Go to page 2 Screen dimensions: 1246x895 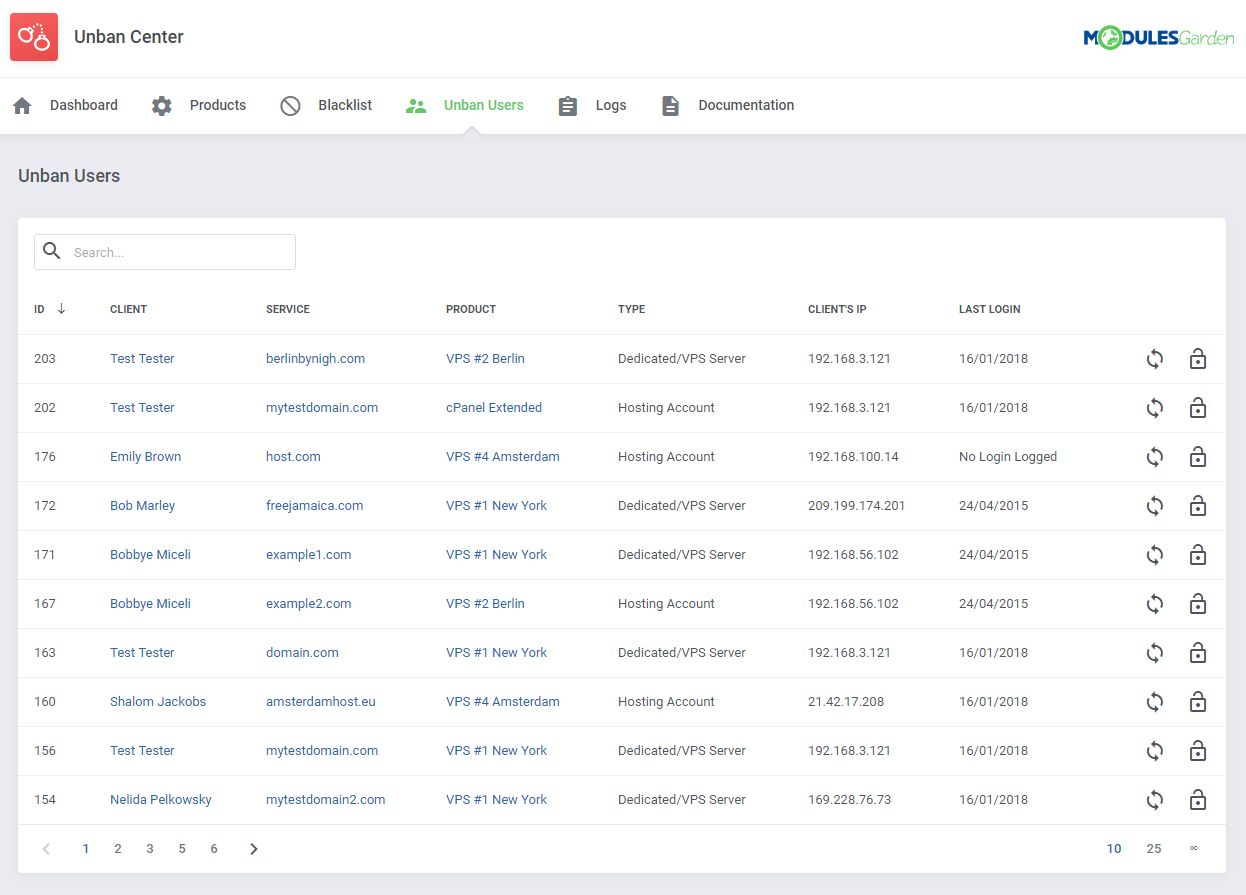point(118,849)
